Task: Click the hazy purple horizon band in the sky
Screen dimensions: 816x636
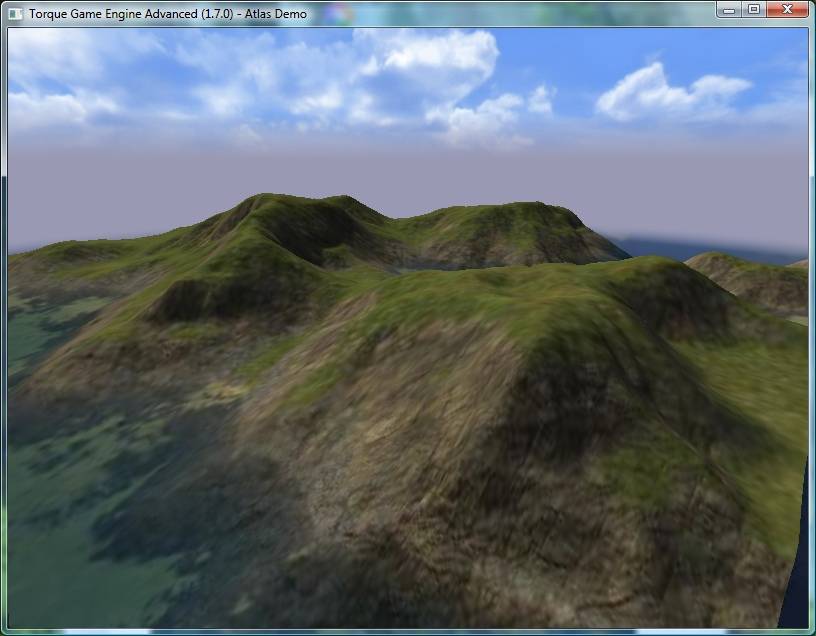Action: click(400, 170)
